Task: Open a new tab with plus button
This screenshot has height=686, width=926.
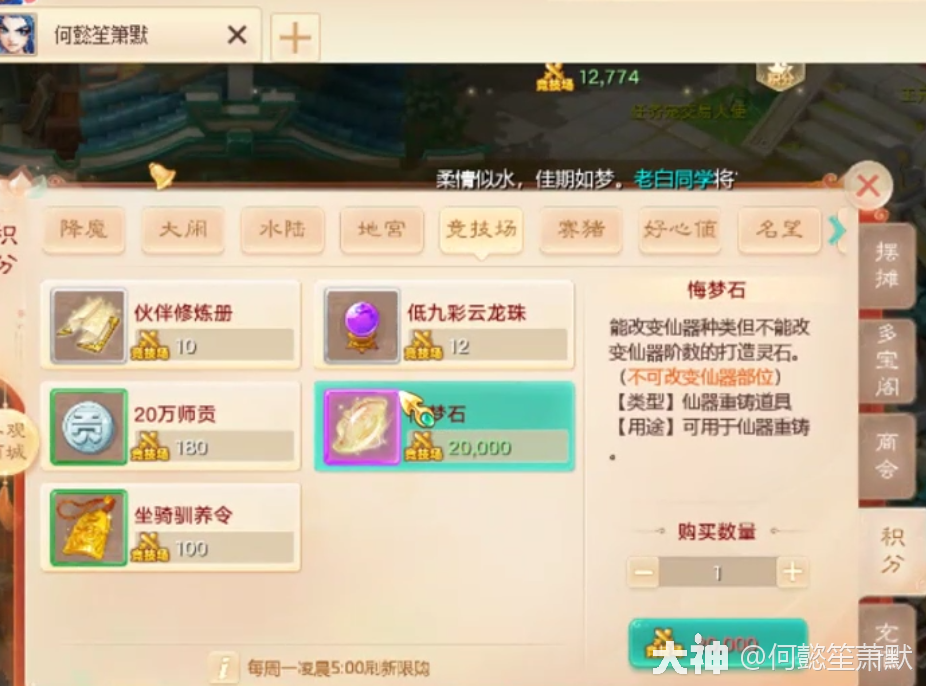Action: 295,38
